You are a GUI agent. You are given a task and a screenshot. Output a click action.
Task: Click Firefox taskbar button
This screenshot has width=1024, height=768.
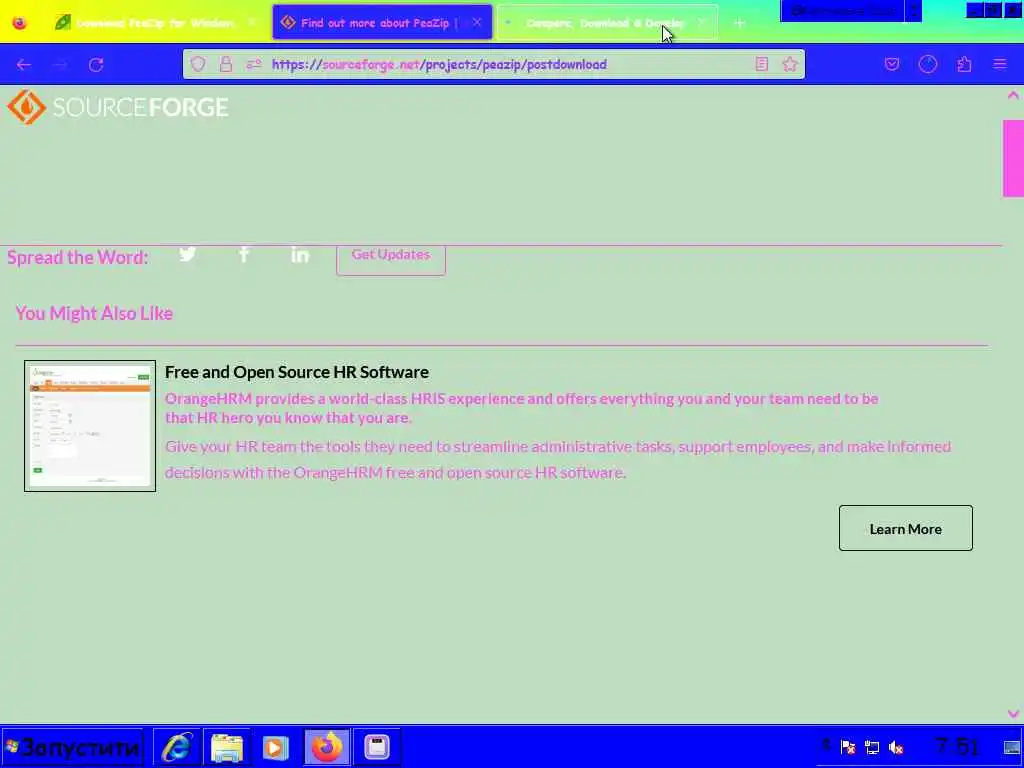pyautogui.click(x=327, y=747)
